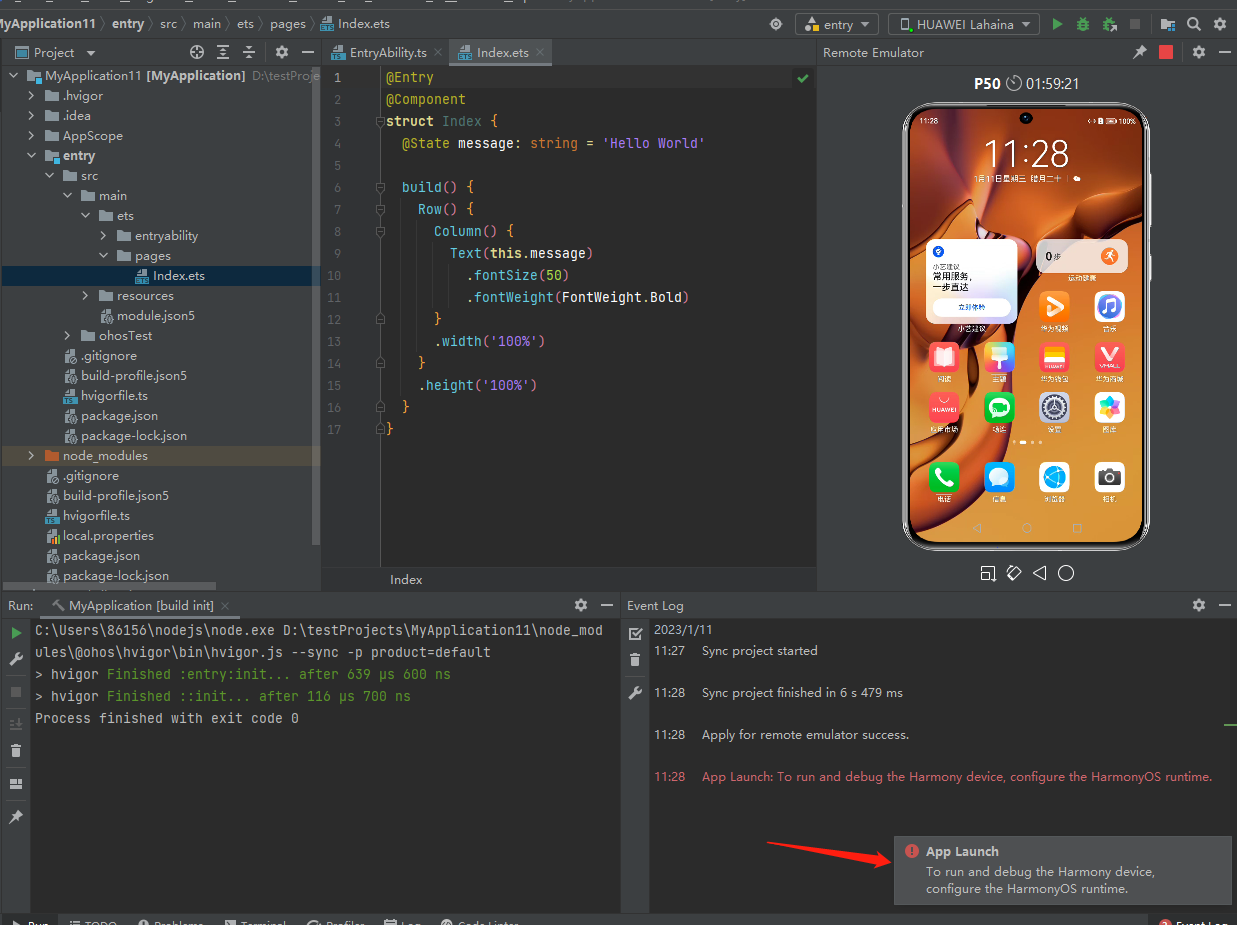Hide the Project tool window
1237x925 pixels.
[x=308, y=52]
